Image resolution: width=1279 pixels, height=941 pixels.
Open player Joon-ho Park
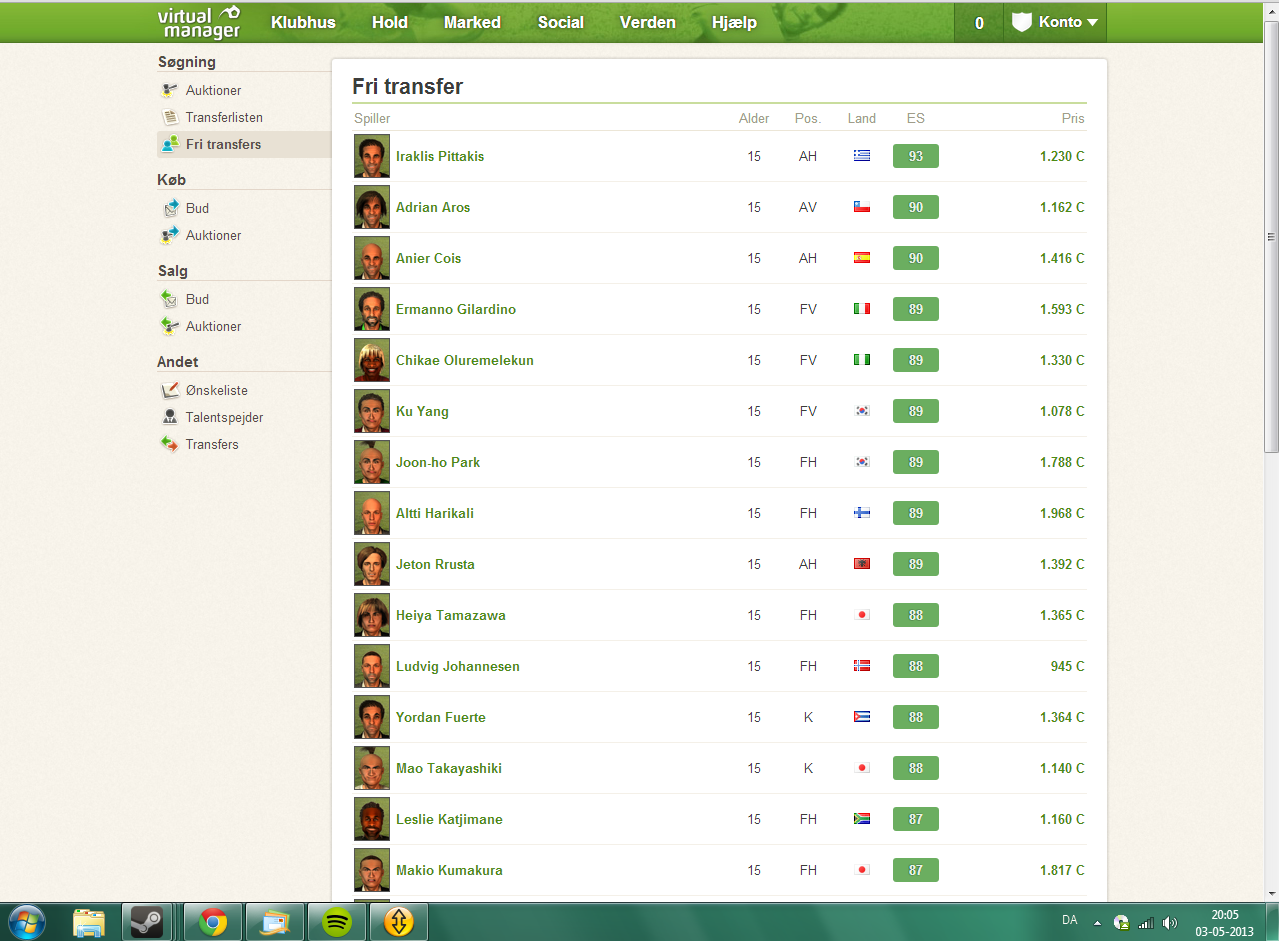tap(438, 462)
